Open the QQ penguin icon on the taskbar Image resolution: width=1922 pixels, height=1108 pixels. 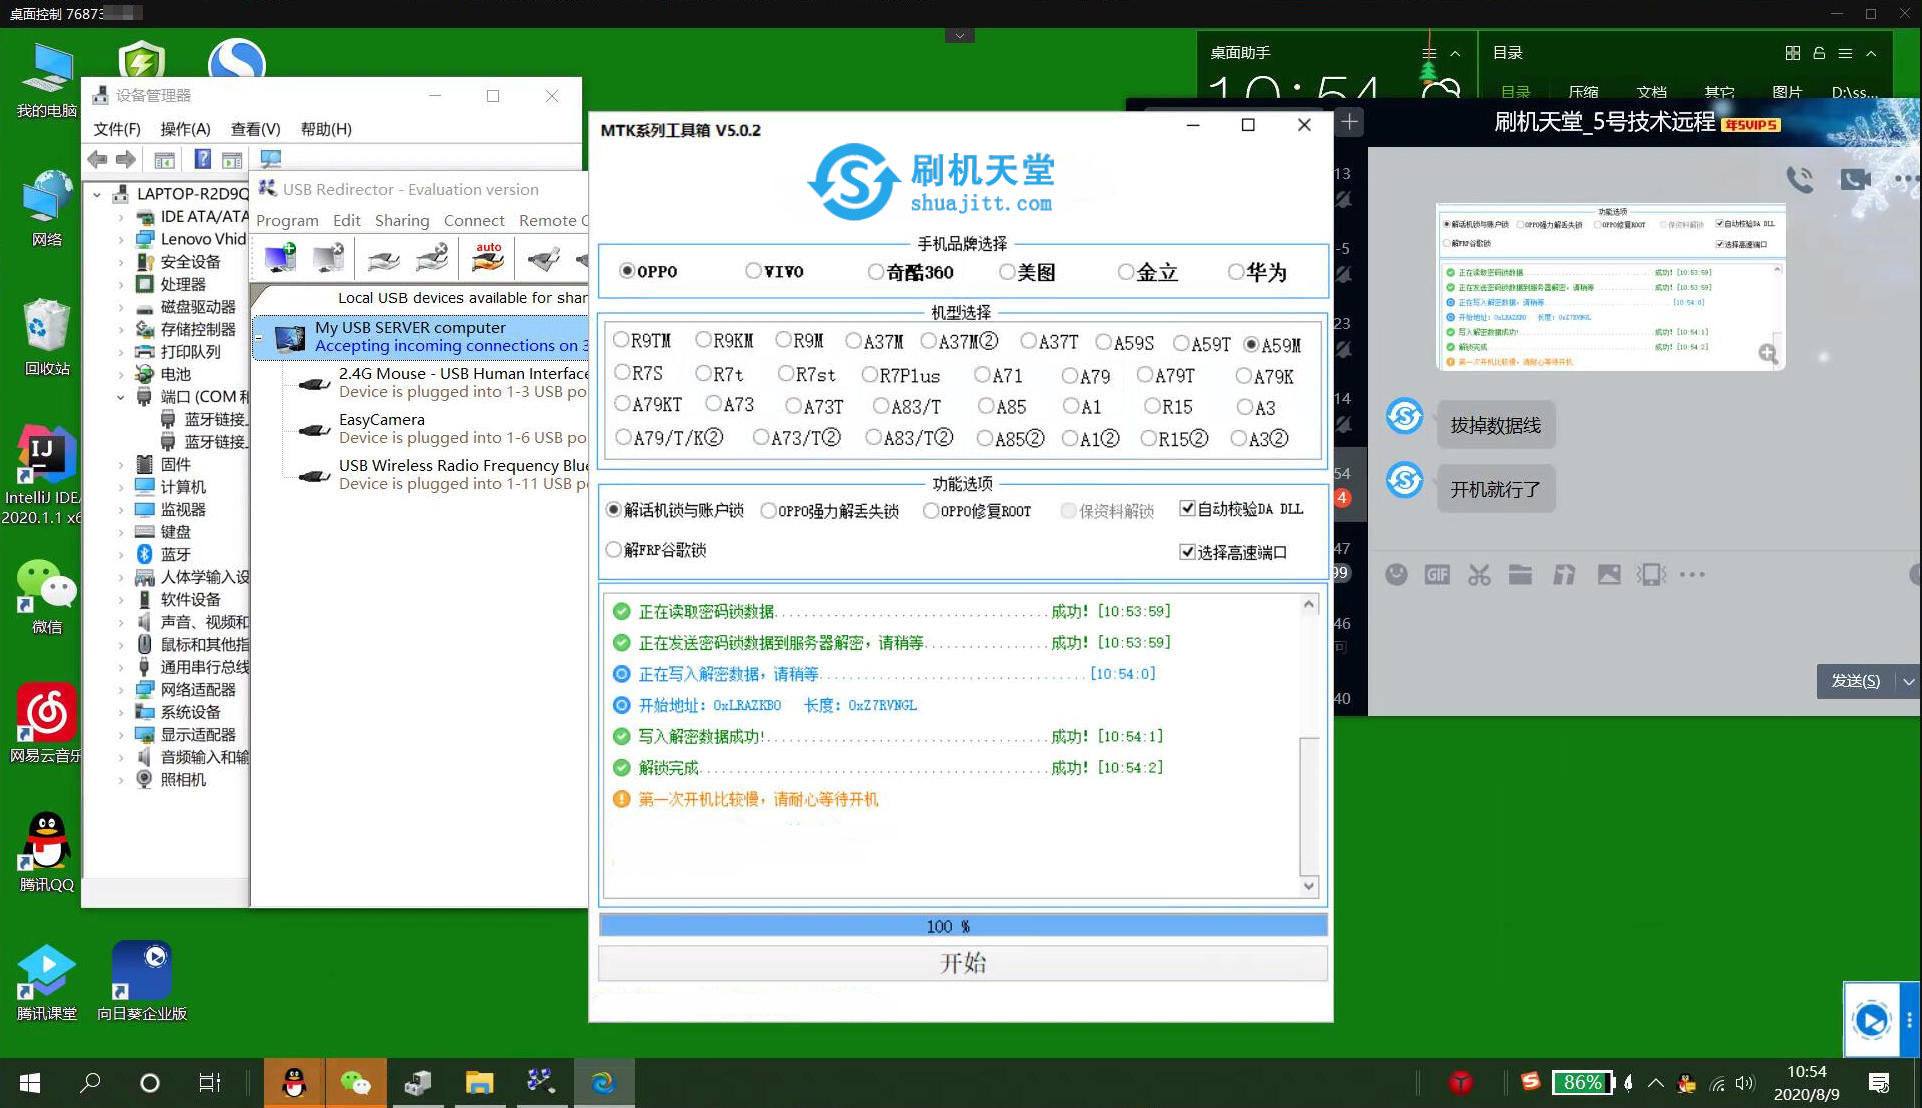click(x=294, y=1083)
